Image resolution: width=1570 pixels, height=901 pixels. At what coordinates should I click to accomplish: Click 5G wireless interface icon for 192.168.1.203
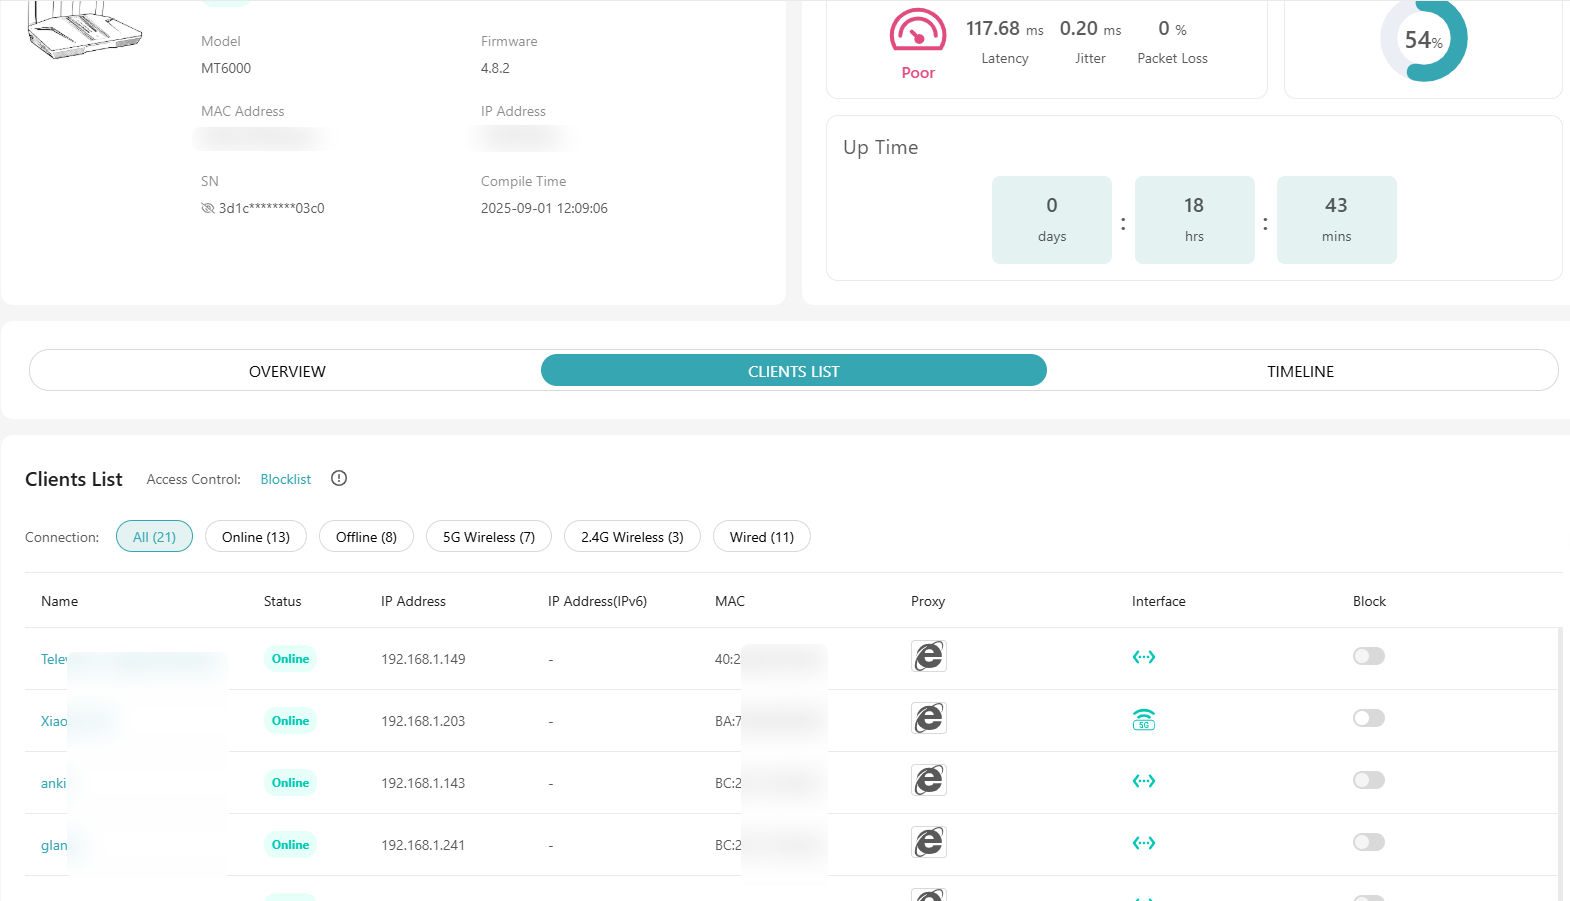(1143, 719)
